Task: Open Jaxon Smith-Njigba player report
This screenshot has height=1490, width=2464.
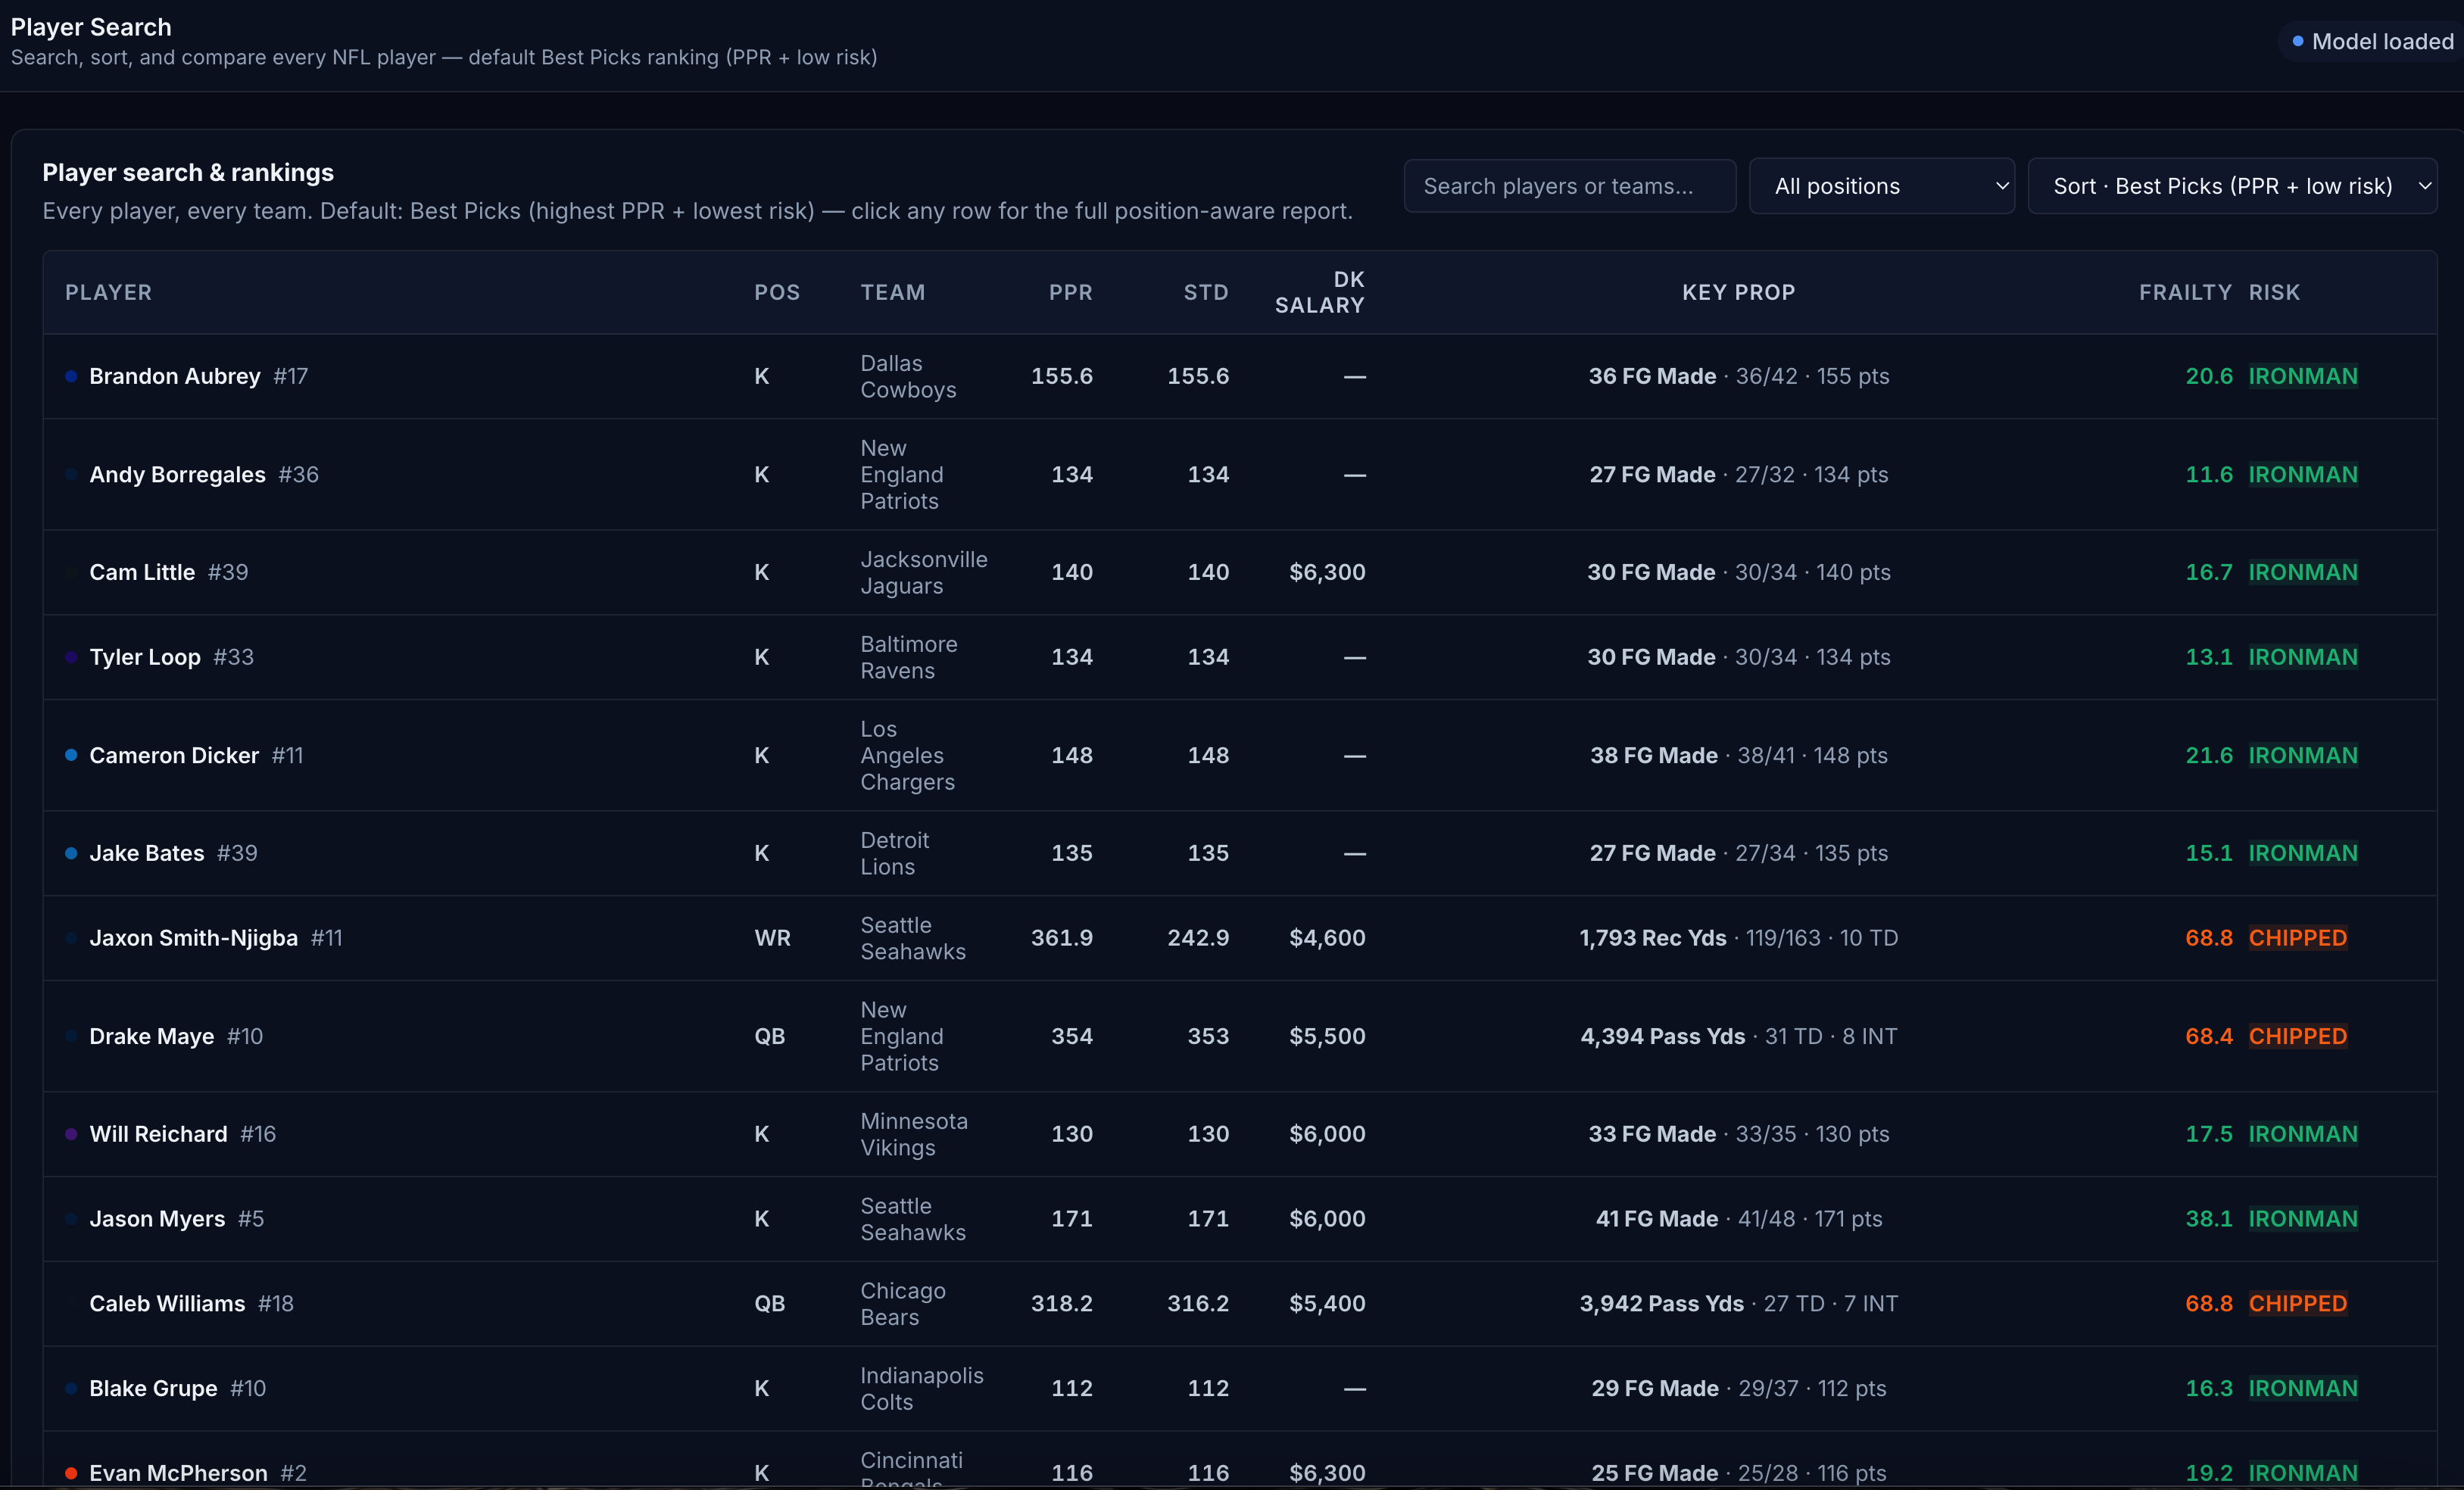Action: point(1240,938)
